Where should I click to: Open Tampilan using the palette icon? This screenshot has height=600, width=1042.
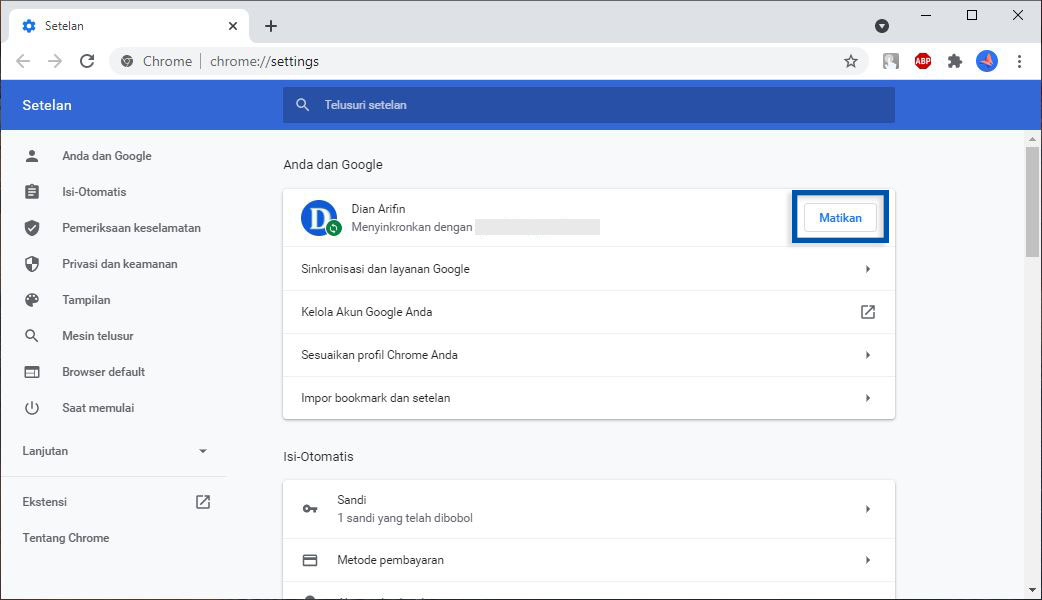point(30,299)
